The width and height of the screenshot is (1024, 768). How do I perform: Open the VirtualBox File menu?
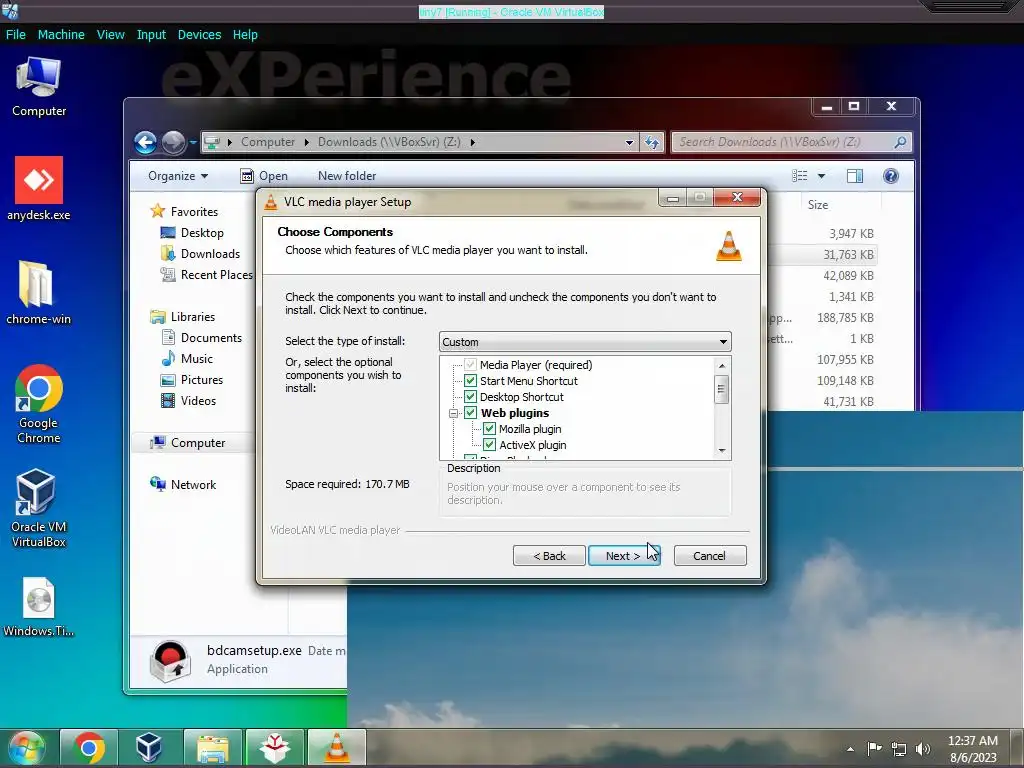(16, 35)
